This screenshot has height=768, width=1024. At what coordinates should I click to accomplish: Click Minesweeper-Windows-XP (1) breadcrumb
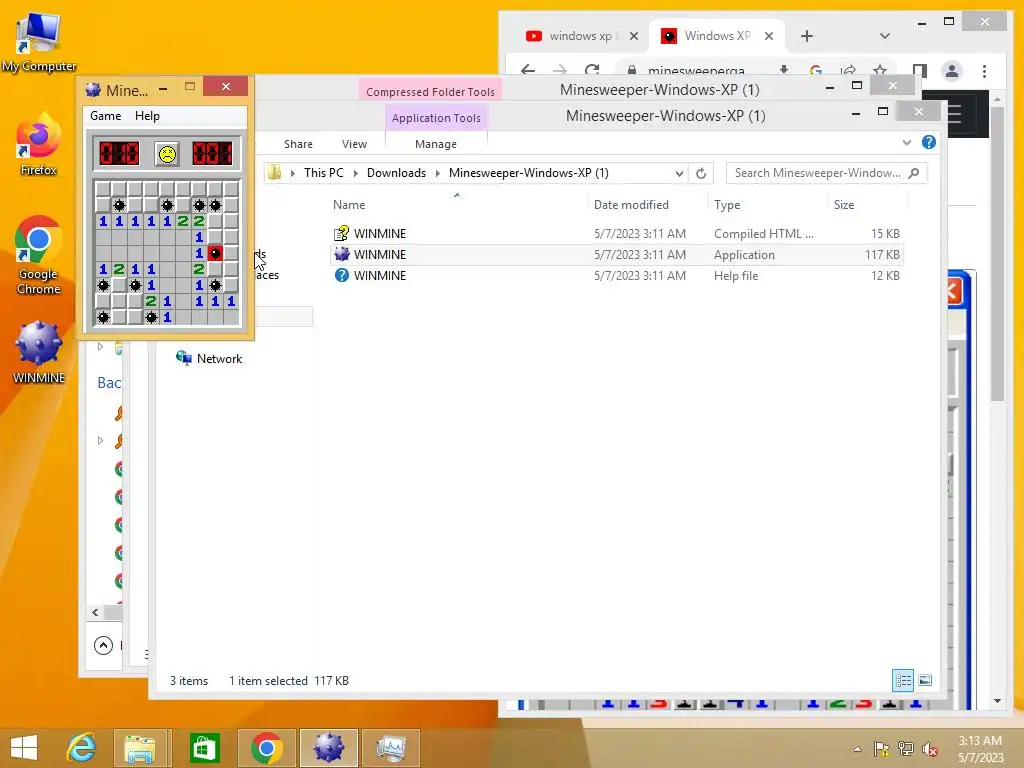[x=528, y=172]
